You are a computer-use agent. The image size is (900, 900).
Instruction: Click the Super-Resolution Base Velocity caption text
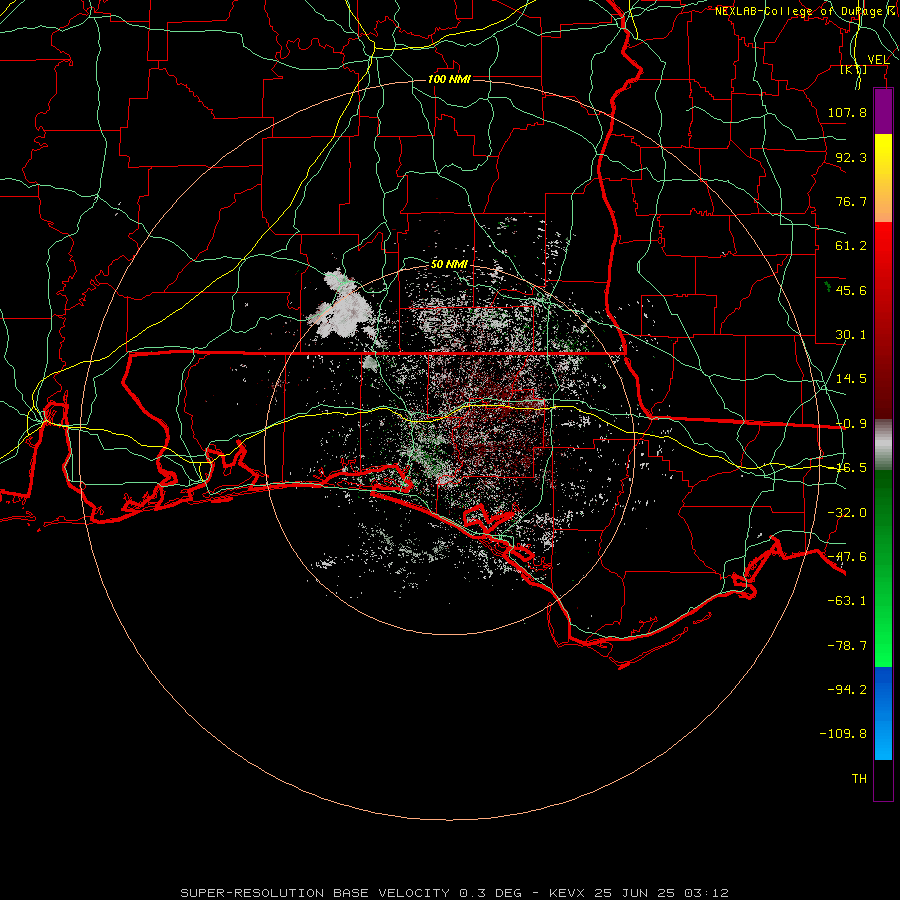pyautogui.click(x=455, y=893)
